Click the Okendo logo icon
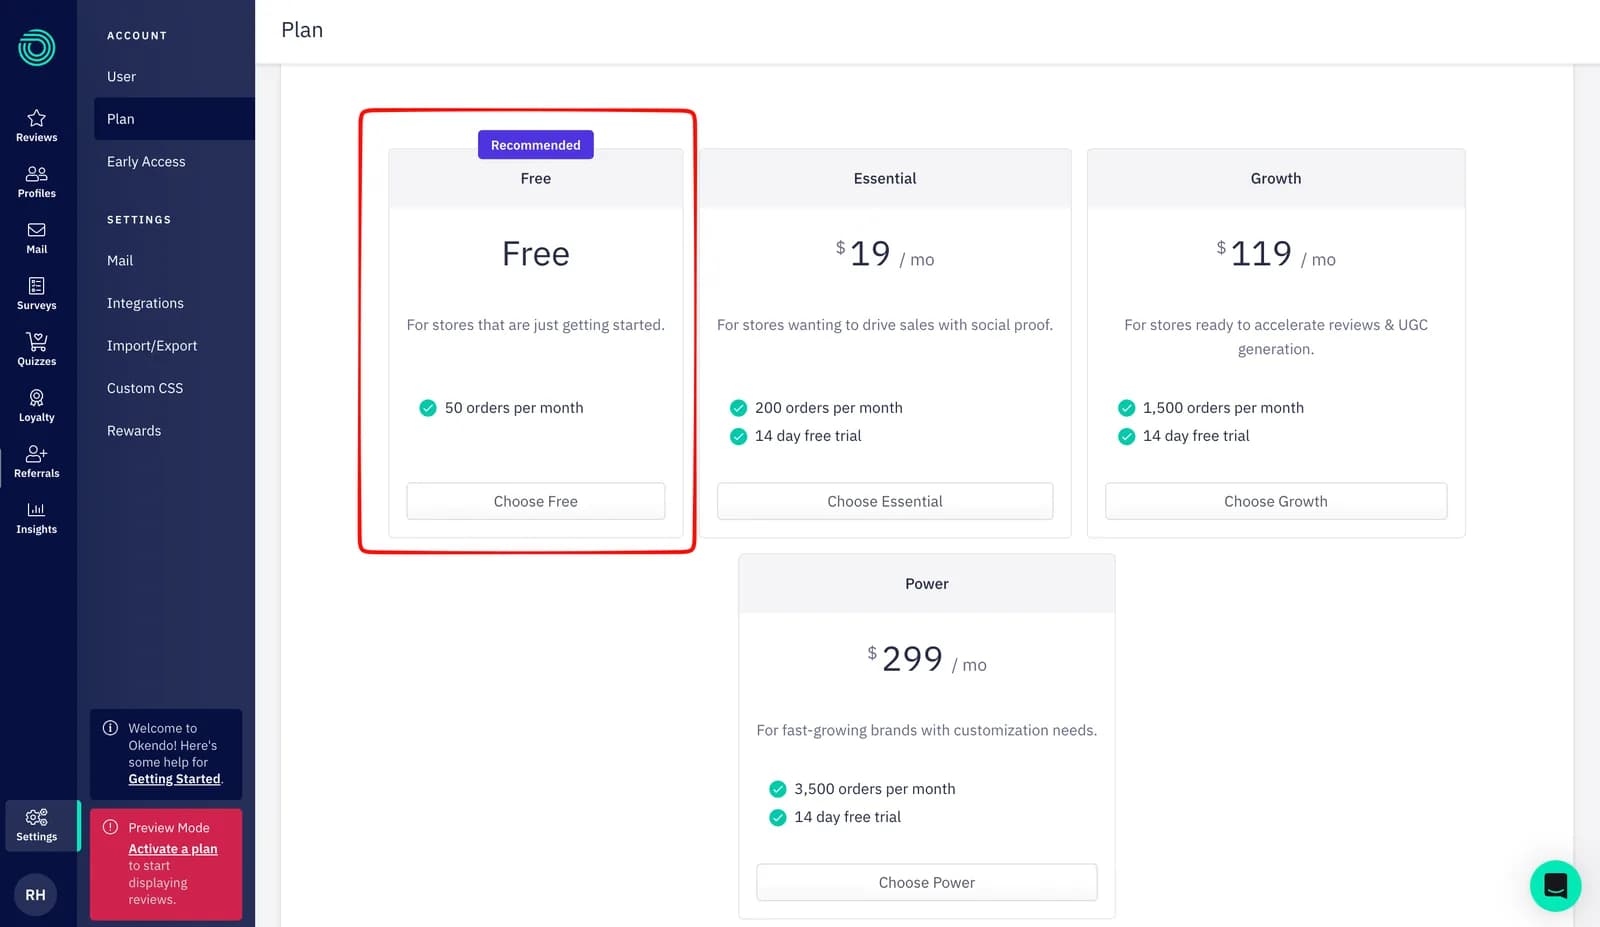Screen dimensions: 1600x927 pos(36,47)
